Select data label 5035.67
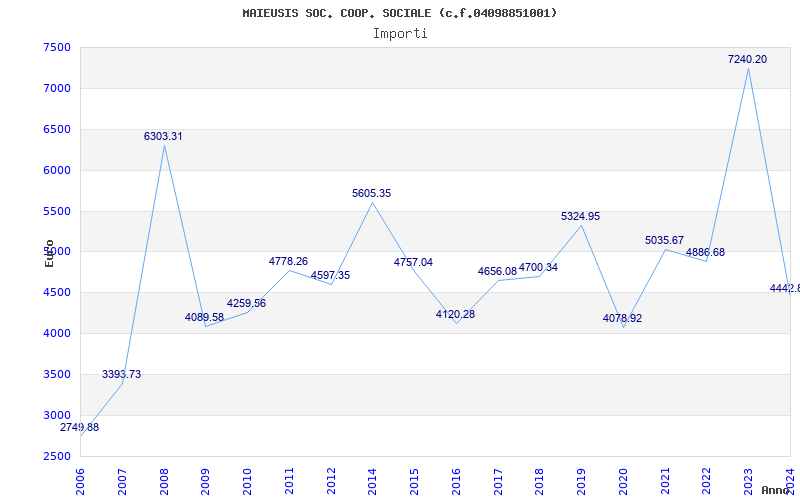 pos(664,240)
